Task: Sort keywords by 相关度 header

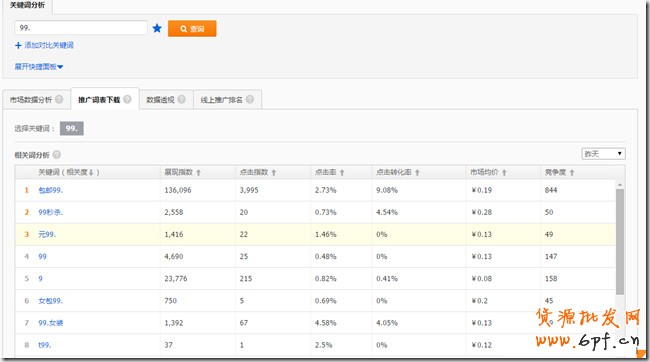Action: 69,172
